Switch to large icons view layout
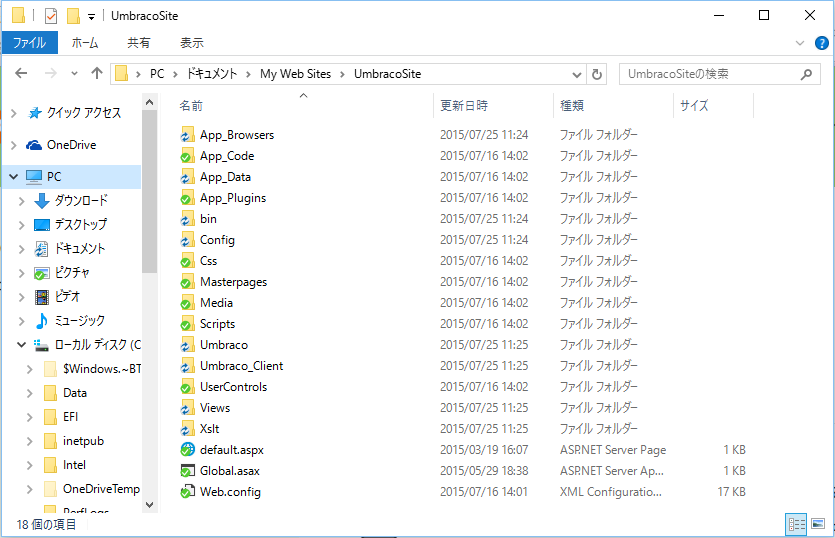 (x=818, y=525)
